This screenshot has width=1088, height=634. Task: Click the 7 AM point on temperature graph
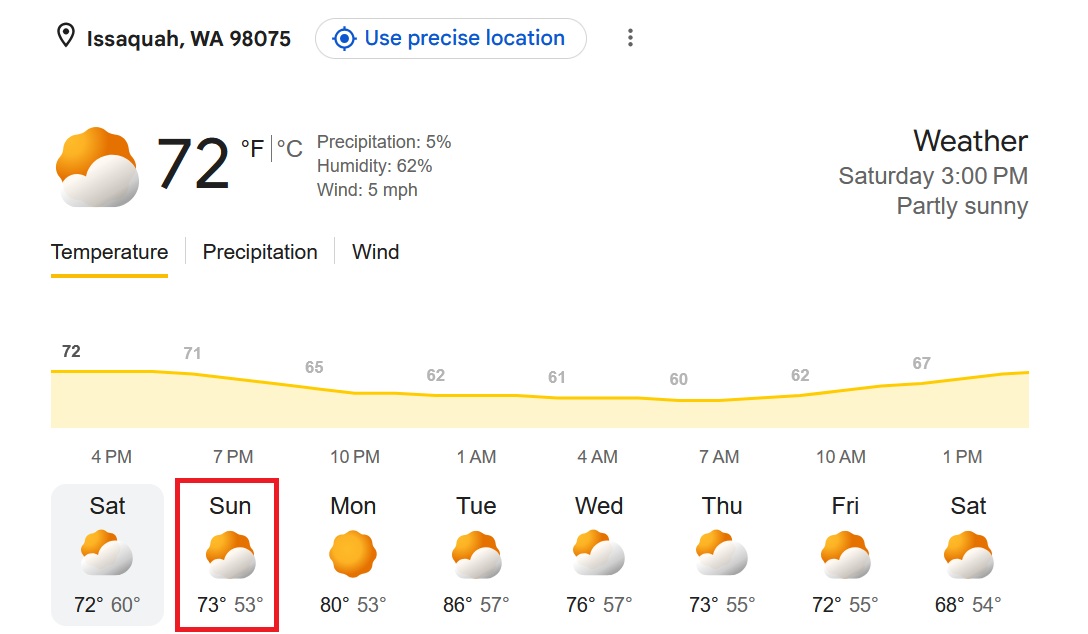click(719, 400)
